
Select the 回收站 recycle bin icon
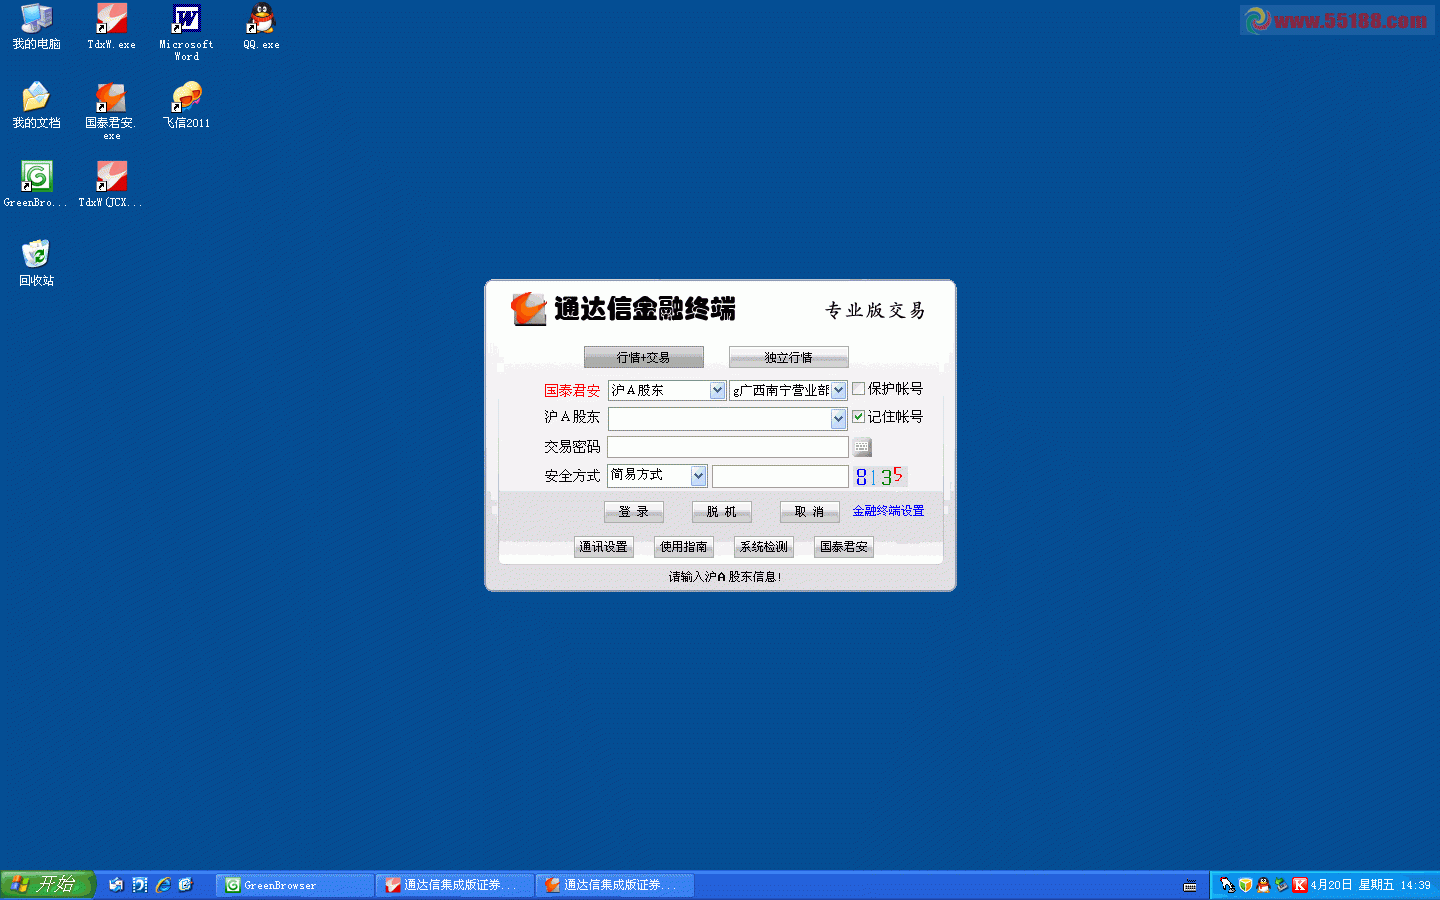pyautogui.click(x=37, y=263)
